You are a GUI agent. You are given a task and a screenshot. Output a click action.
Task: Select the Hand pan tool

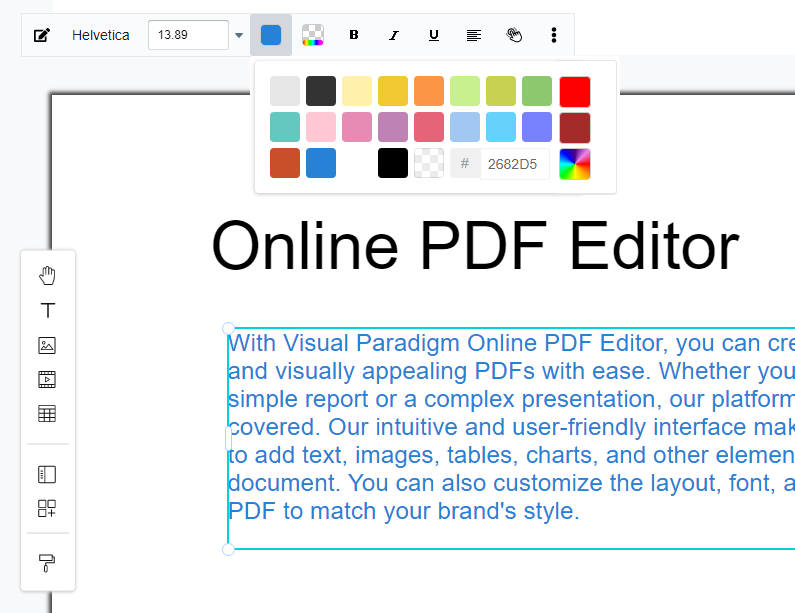tap(47, 275)
